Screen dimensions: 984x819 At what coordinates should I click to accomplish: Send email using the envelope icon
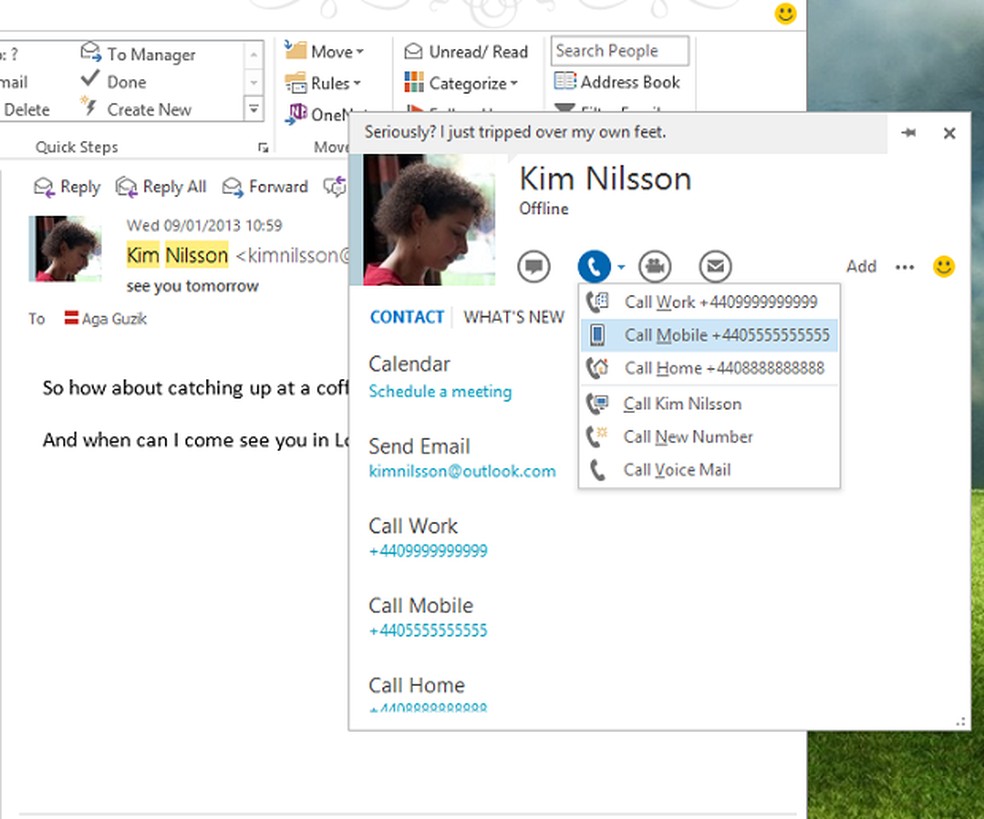click(x=715, y=266)
